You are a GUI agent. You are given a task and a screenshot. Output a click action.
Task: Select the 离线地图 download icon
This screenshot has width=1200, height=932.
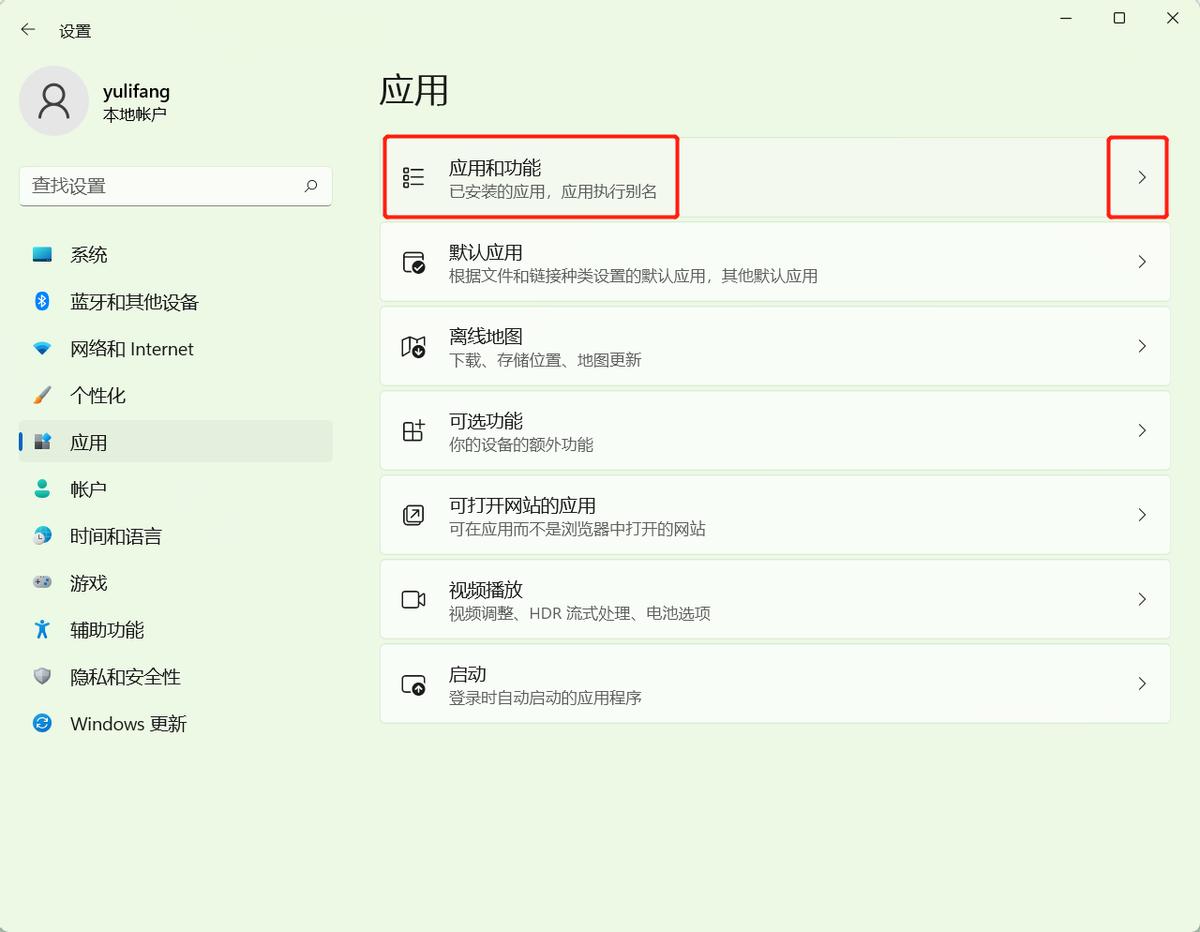tap(413, 346)
